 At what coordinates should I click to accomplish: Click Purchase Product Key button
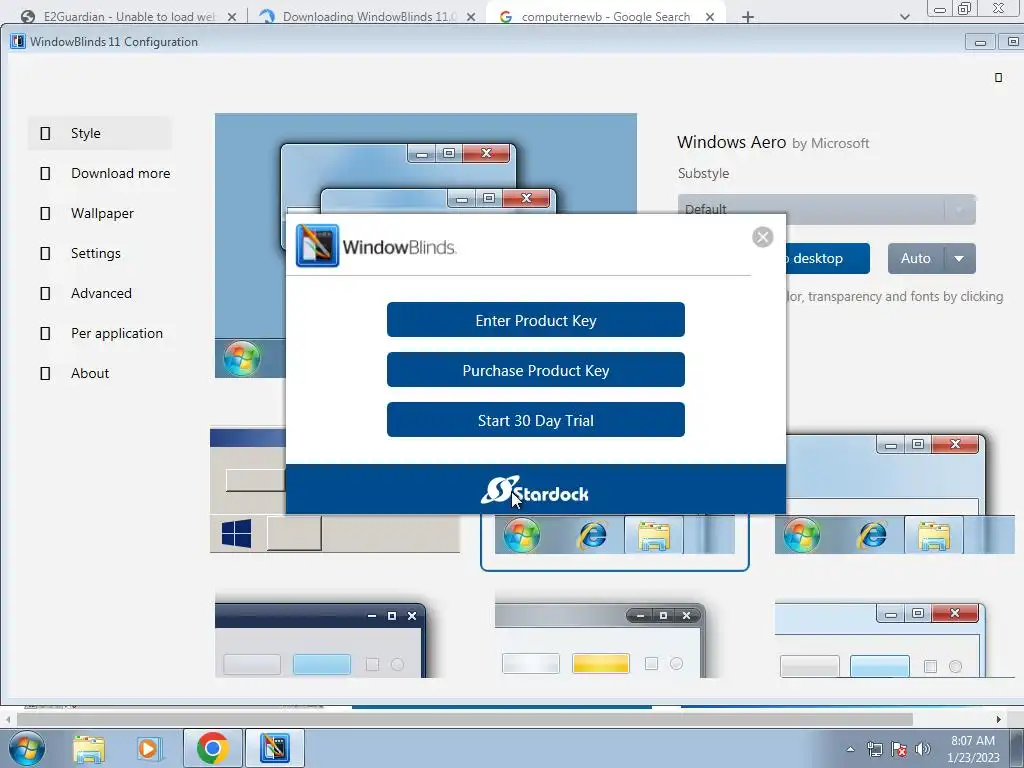536,370
